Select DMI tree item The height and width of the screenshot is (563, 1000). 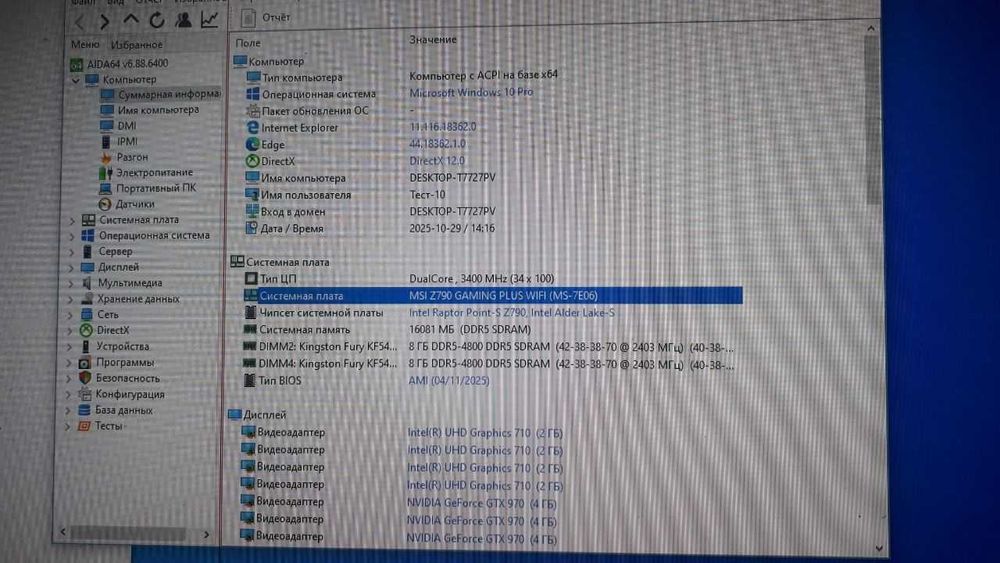click(119, 126)
